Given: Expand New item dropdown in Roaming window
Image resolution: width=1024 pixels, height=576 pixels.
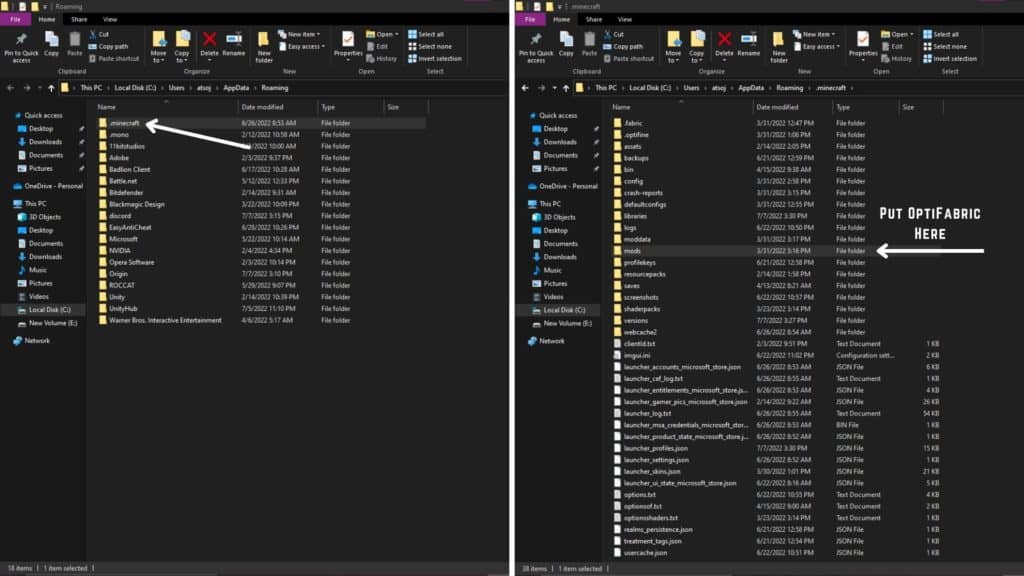Looking at the screenshot, I should click(303, 34).
